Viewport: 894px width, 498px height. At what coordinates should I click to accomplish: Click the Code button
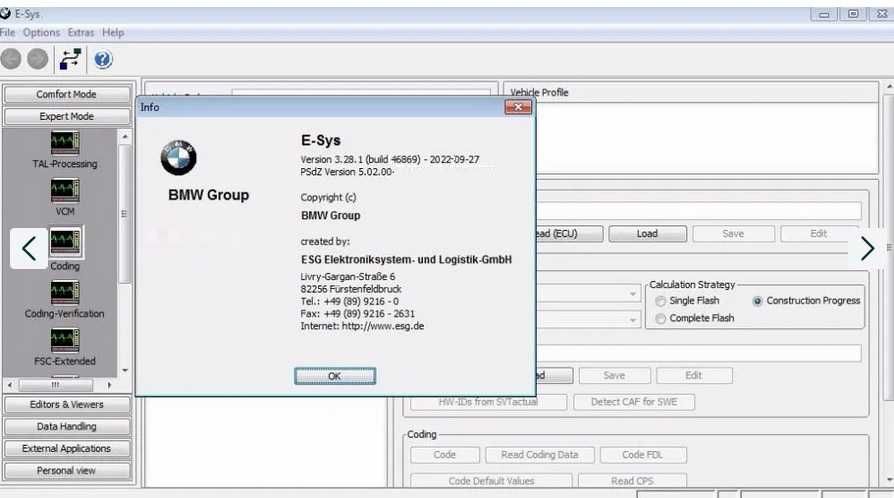tap(445, 455)
